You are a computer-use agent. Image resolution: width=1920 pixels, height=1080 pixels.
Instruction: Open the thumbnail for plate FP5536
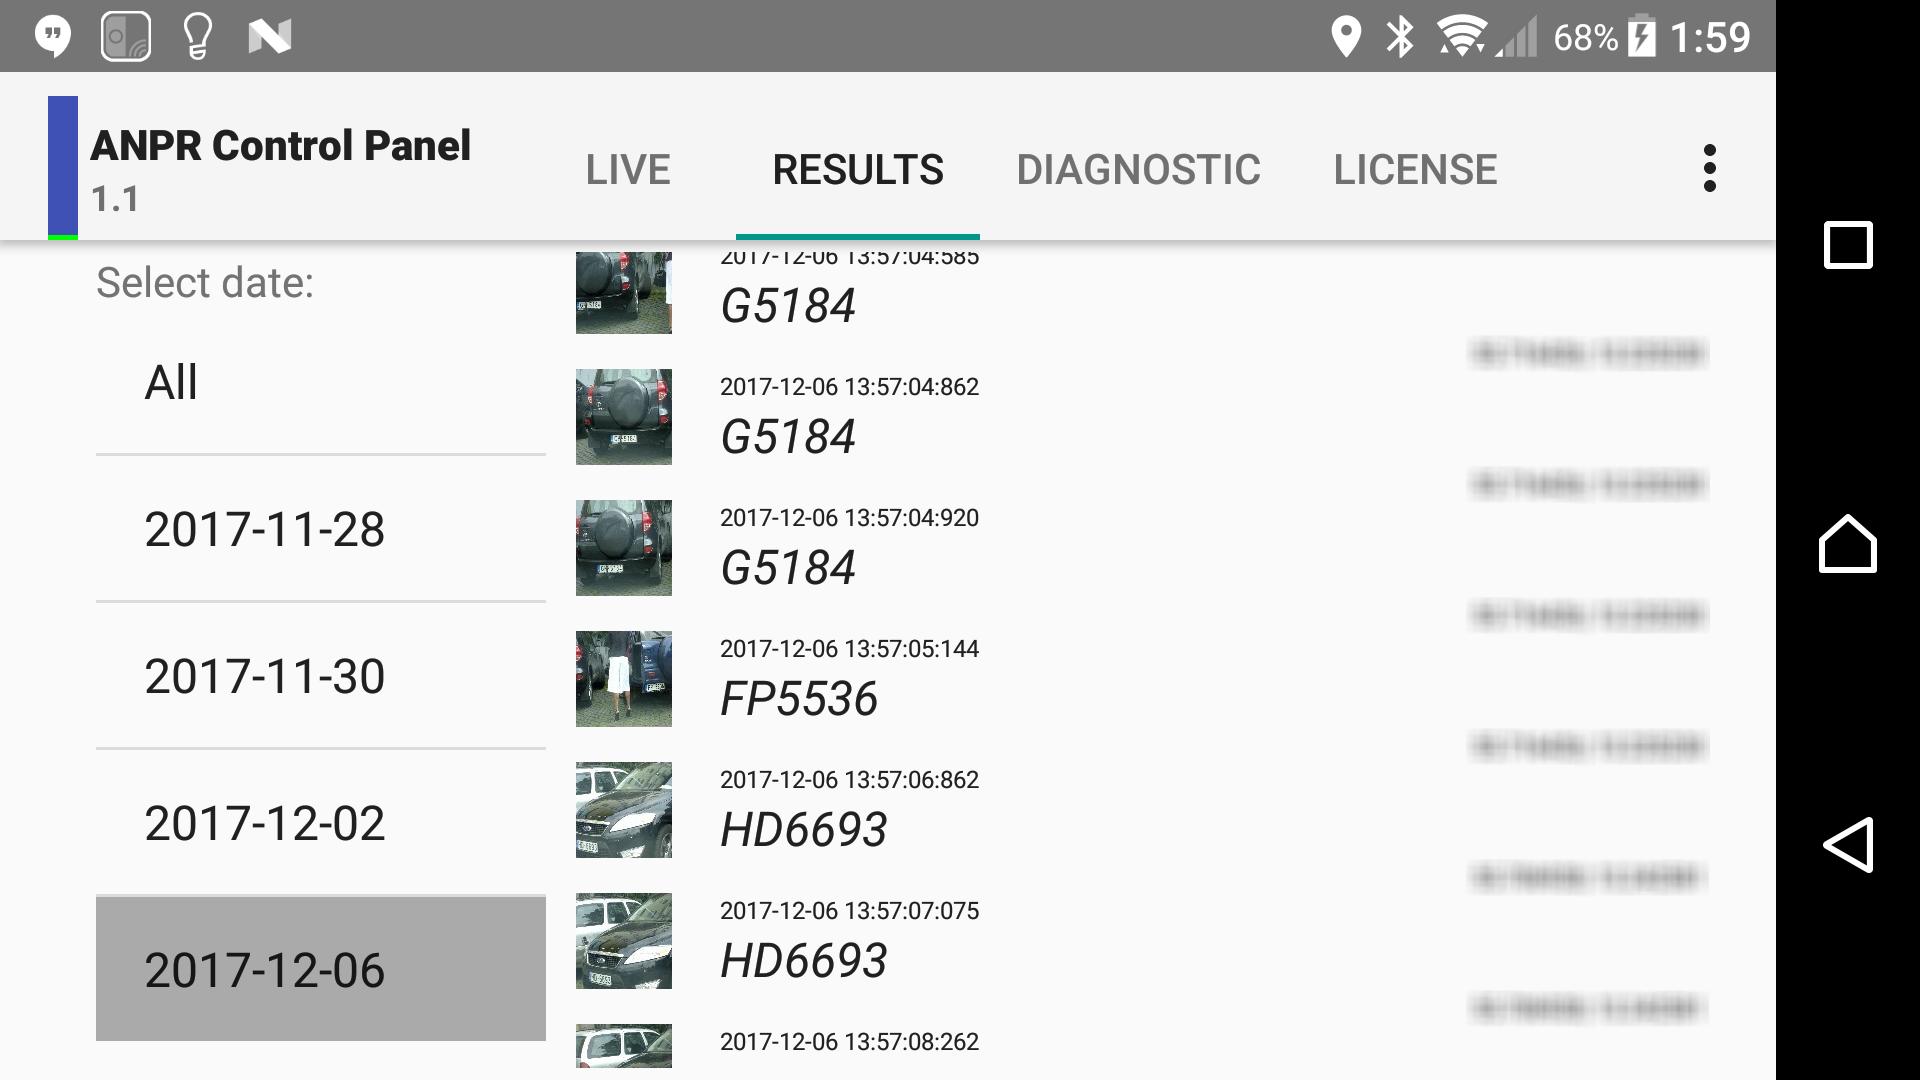(x=622, y=678)
